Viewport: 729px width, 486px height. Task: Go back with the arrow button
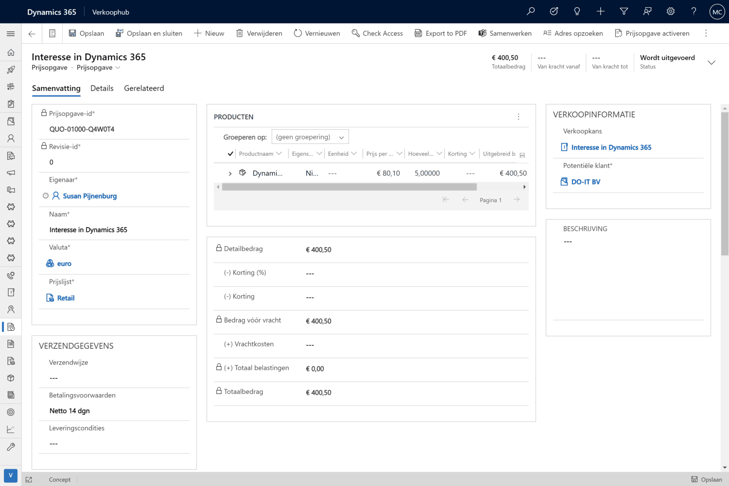pos(32,33)
